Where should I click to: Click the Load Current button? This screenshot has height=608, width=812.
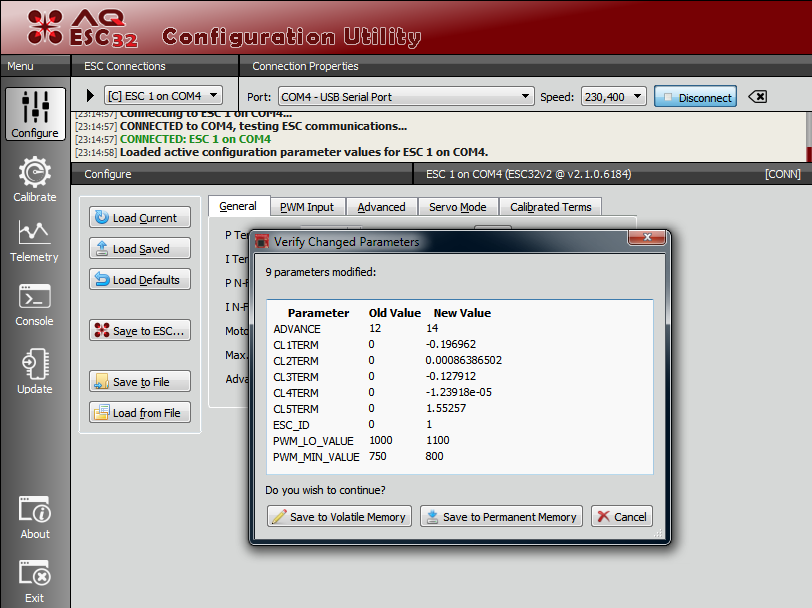(140, 218)
